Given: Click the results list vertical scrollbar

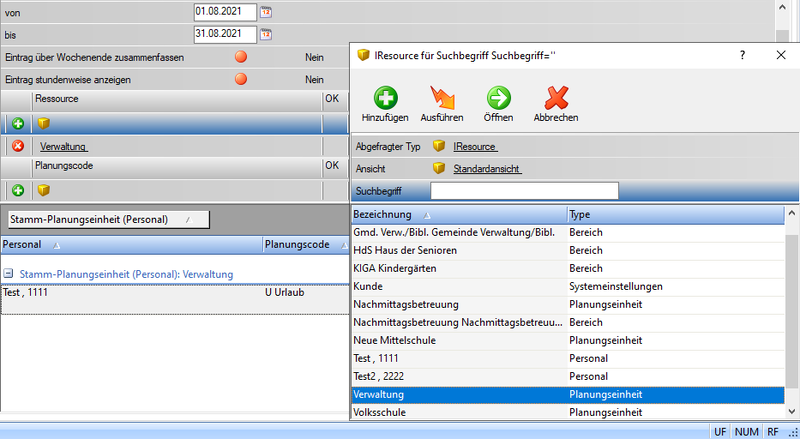Looking at the screenshot, I should tap(792, 300).
